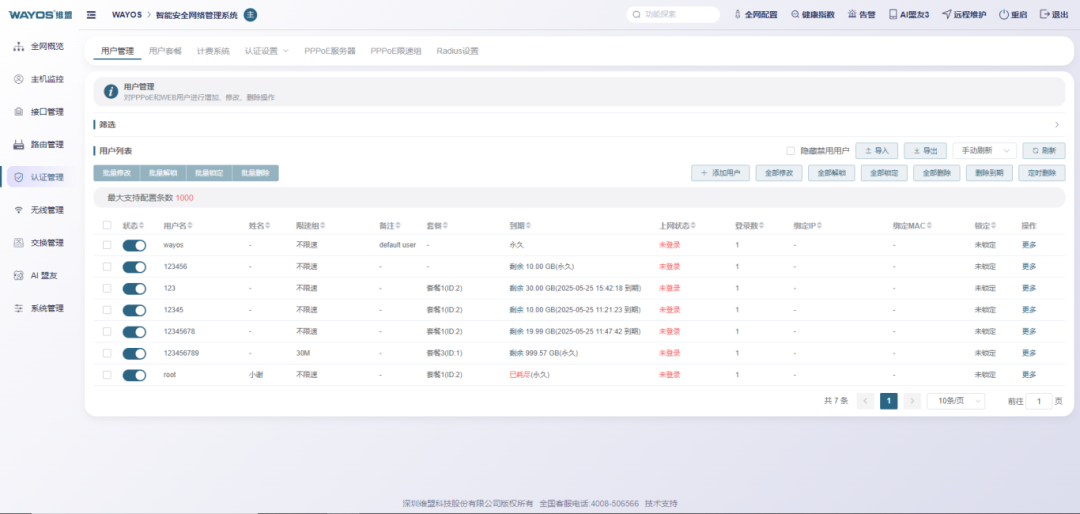Select 认证管理 shield icon in sidebar
Viewport: 1080px width, 514px height.
pos(19,177)
